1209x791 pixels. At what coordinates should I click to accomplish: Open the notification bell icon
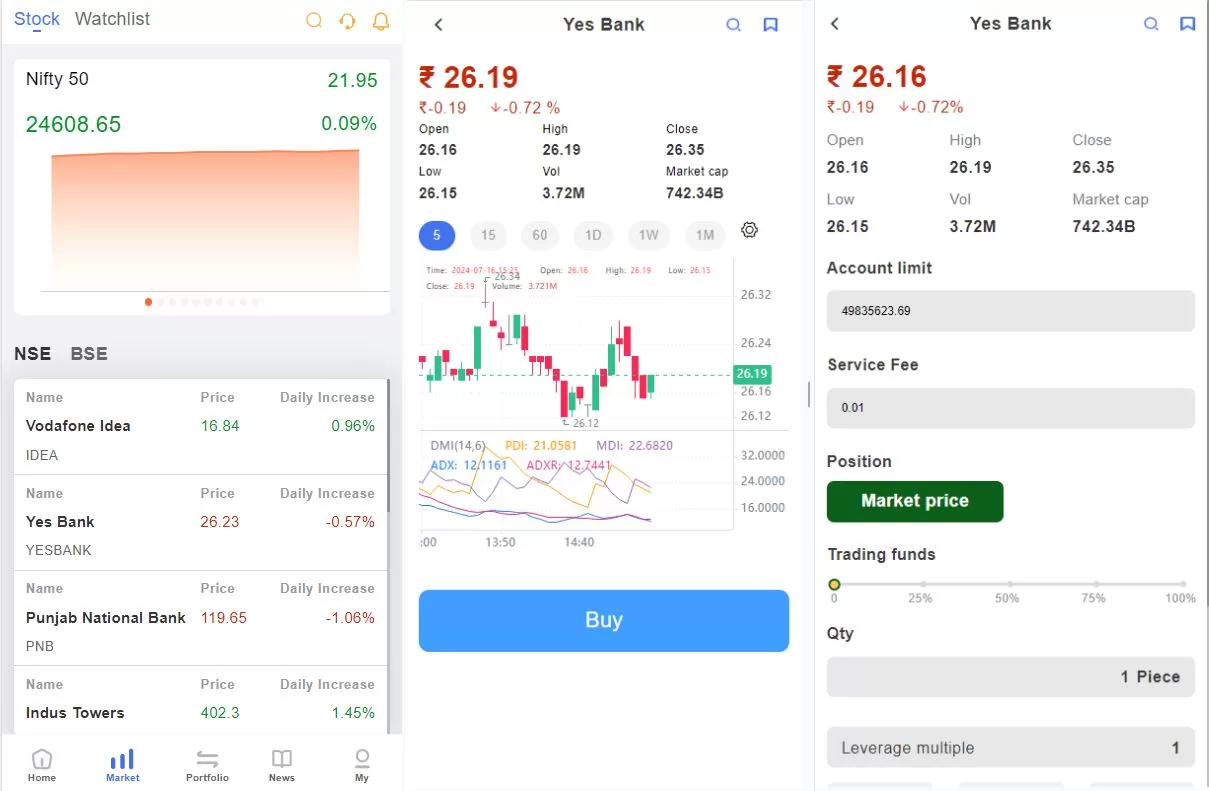tap(381, 20)
